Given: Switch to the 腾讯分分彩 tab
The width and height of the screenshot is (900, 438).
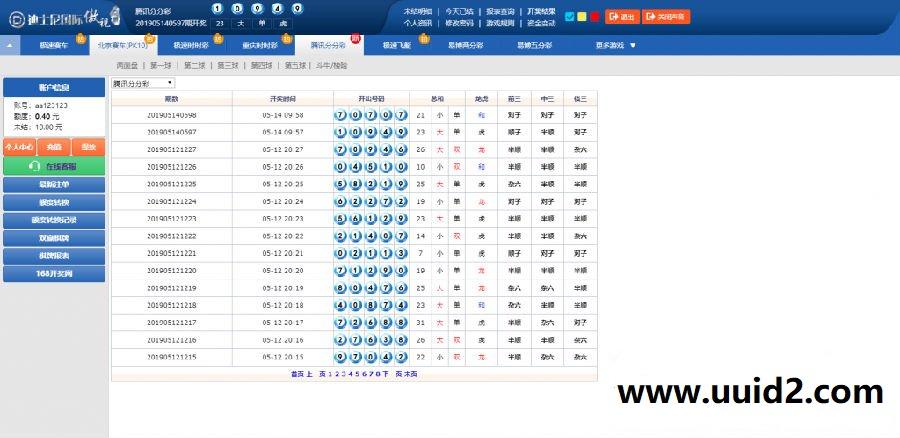Looking at the screenshot, I should (x=328, y=45).
